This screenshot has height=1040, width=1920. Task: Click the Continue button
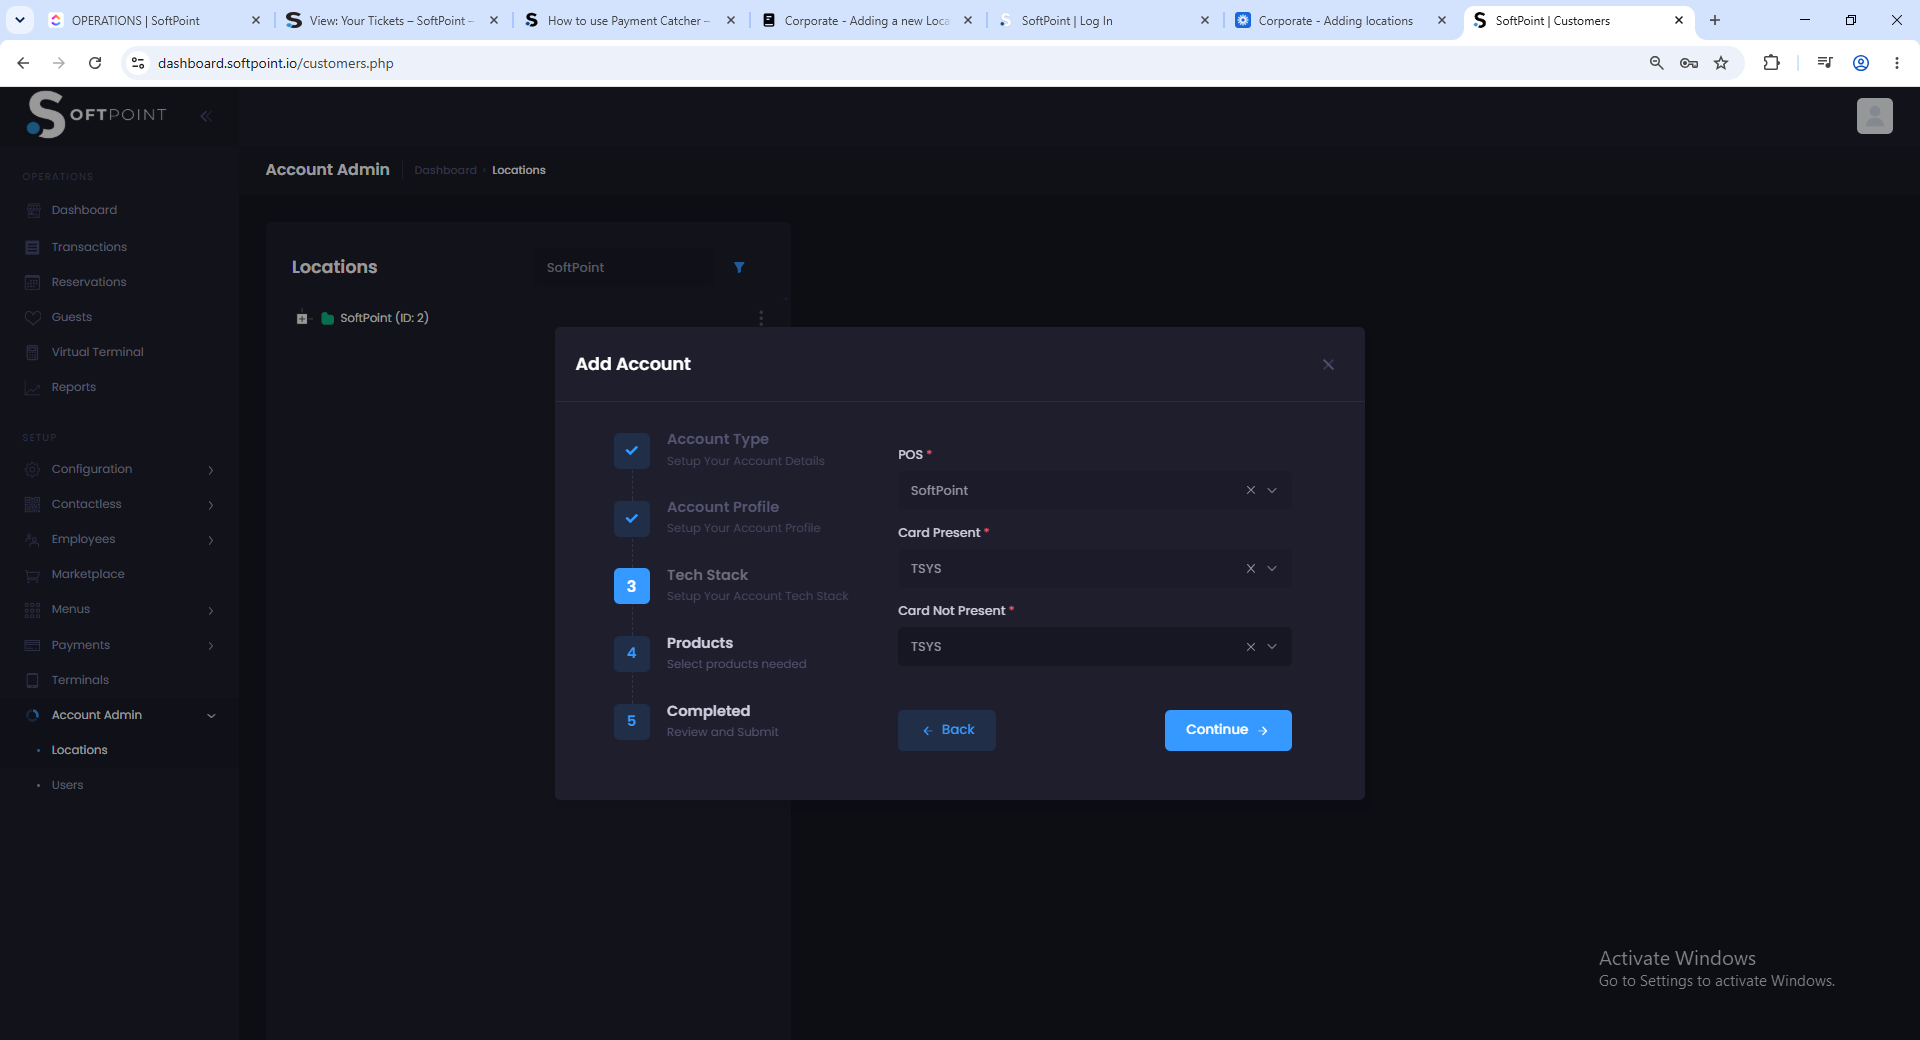1228,730
